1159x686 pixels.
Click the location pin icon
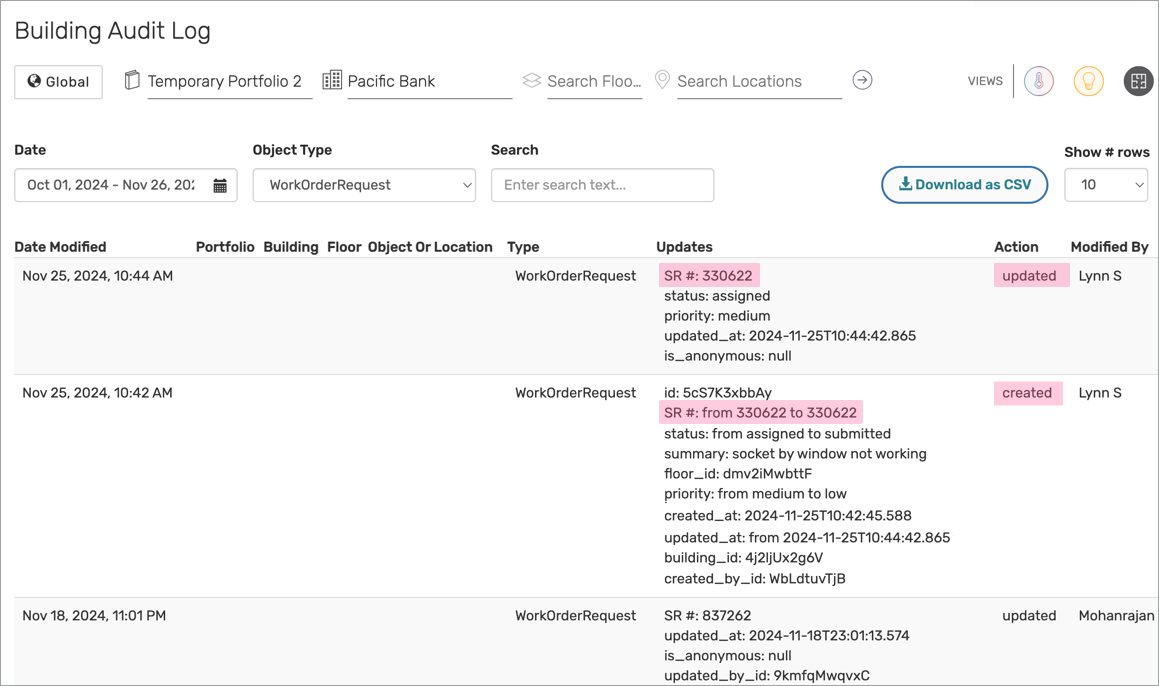(x=662, y=80)
